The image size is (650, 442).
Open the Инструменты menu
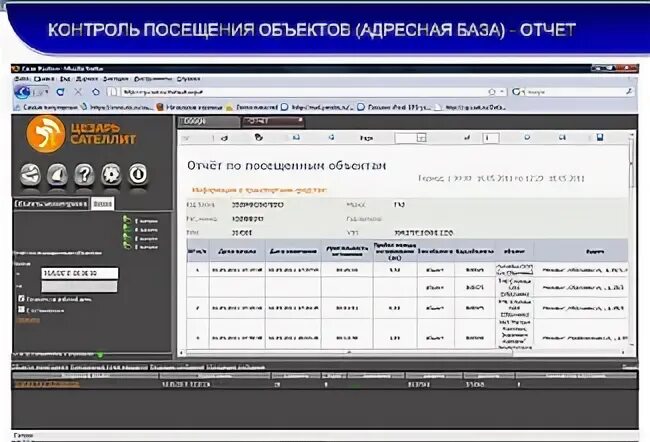click(153, 78)
